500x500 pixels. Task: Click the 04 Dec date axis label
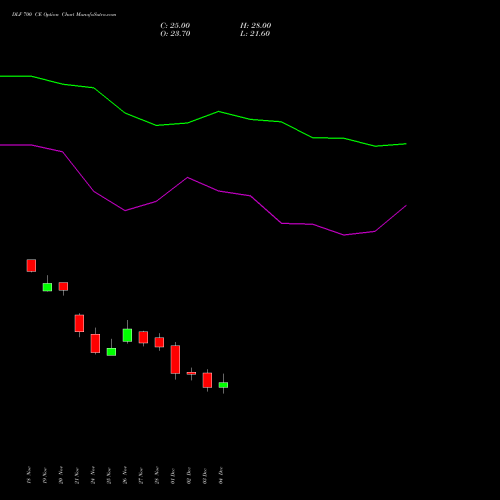click(221, 475)
